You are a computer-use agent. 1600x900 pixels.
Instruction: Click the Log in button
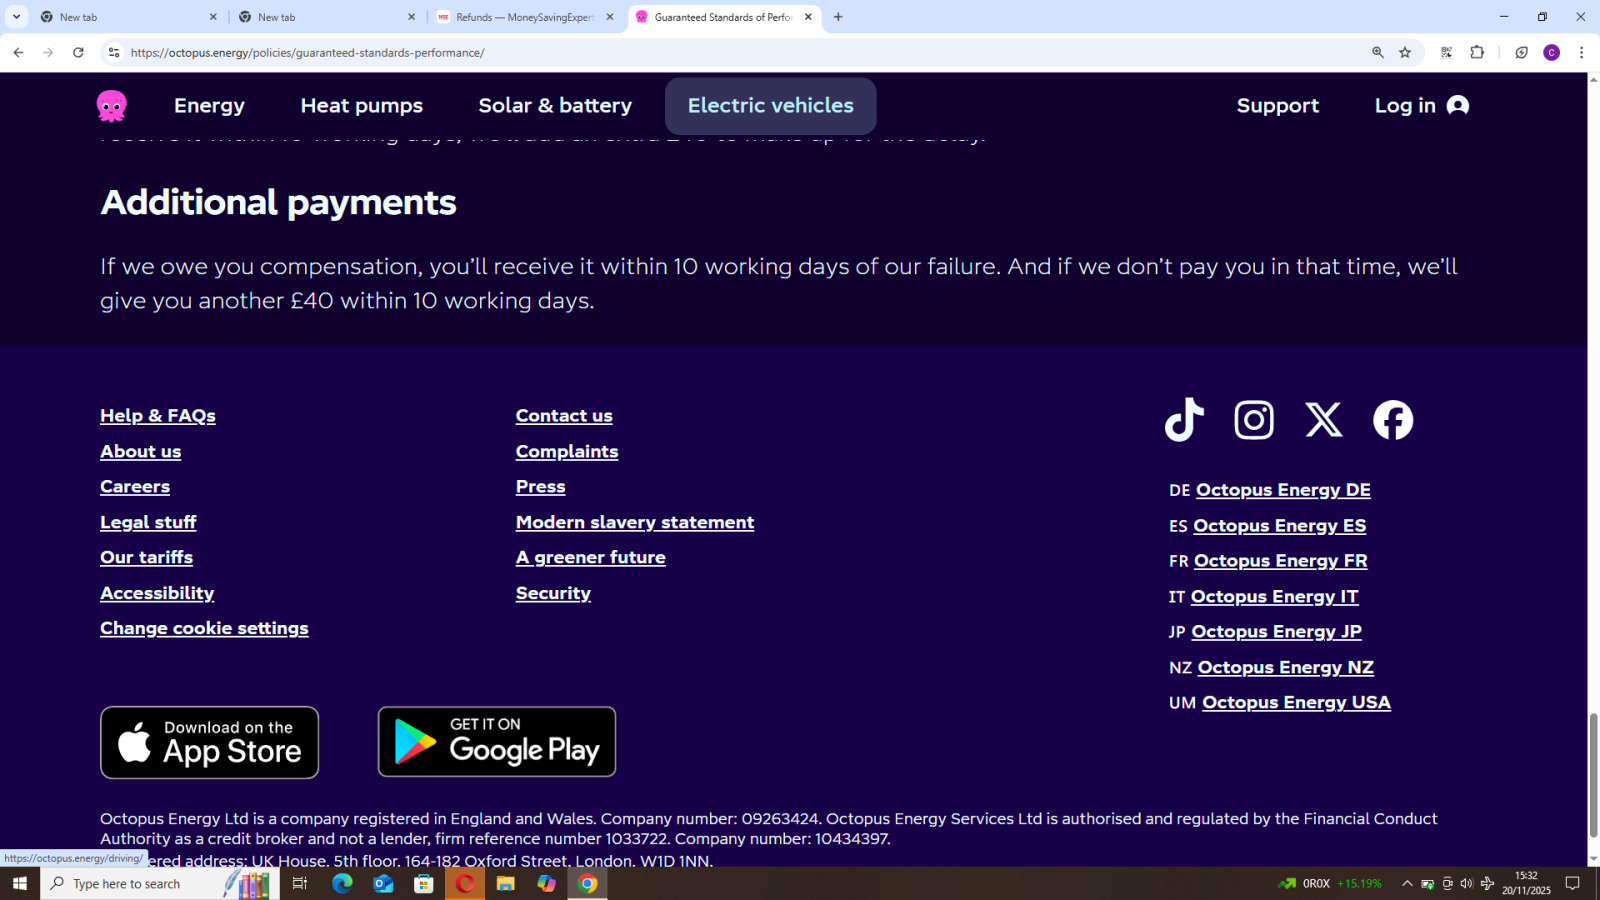1420,106
